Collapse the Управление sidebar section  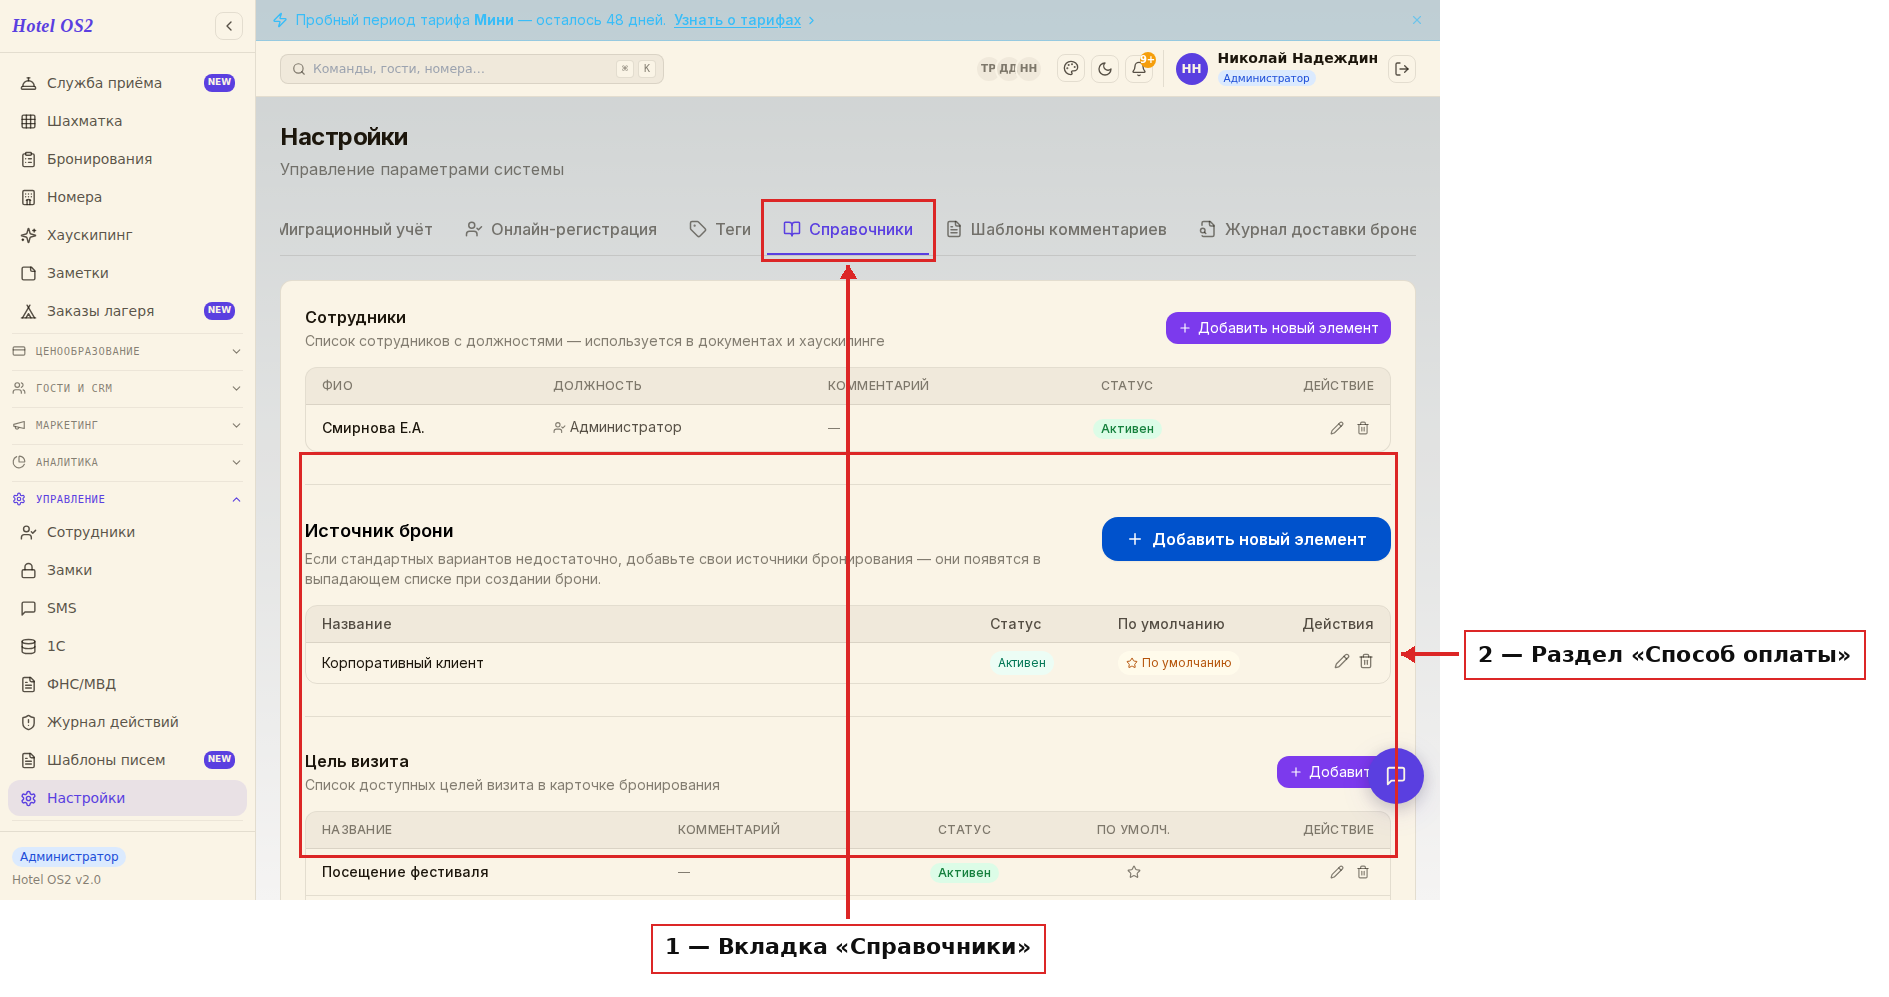tap(127, 499)
